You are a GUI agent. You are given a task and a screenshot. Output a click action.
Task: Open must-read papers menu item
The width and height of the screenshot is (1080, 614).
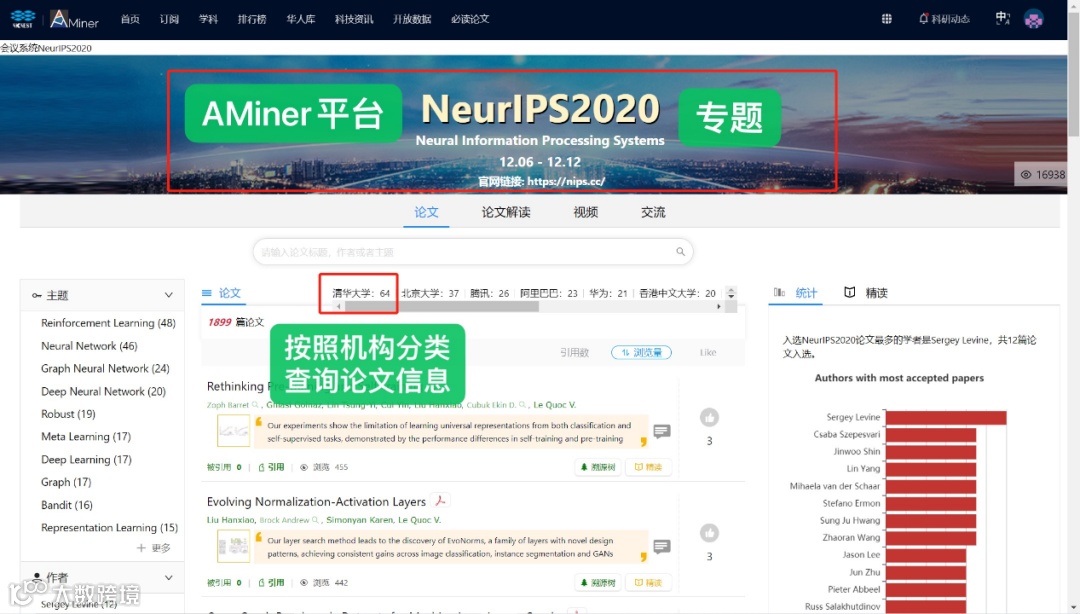470,19
